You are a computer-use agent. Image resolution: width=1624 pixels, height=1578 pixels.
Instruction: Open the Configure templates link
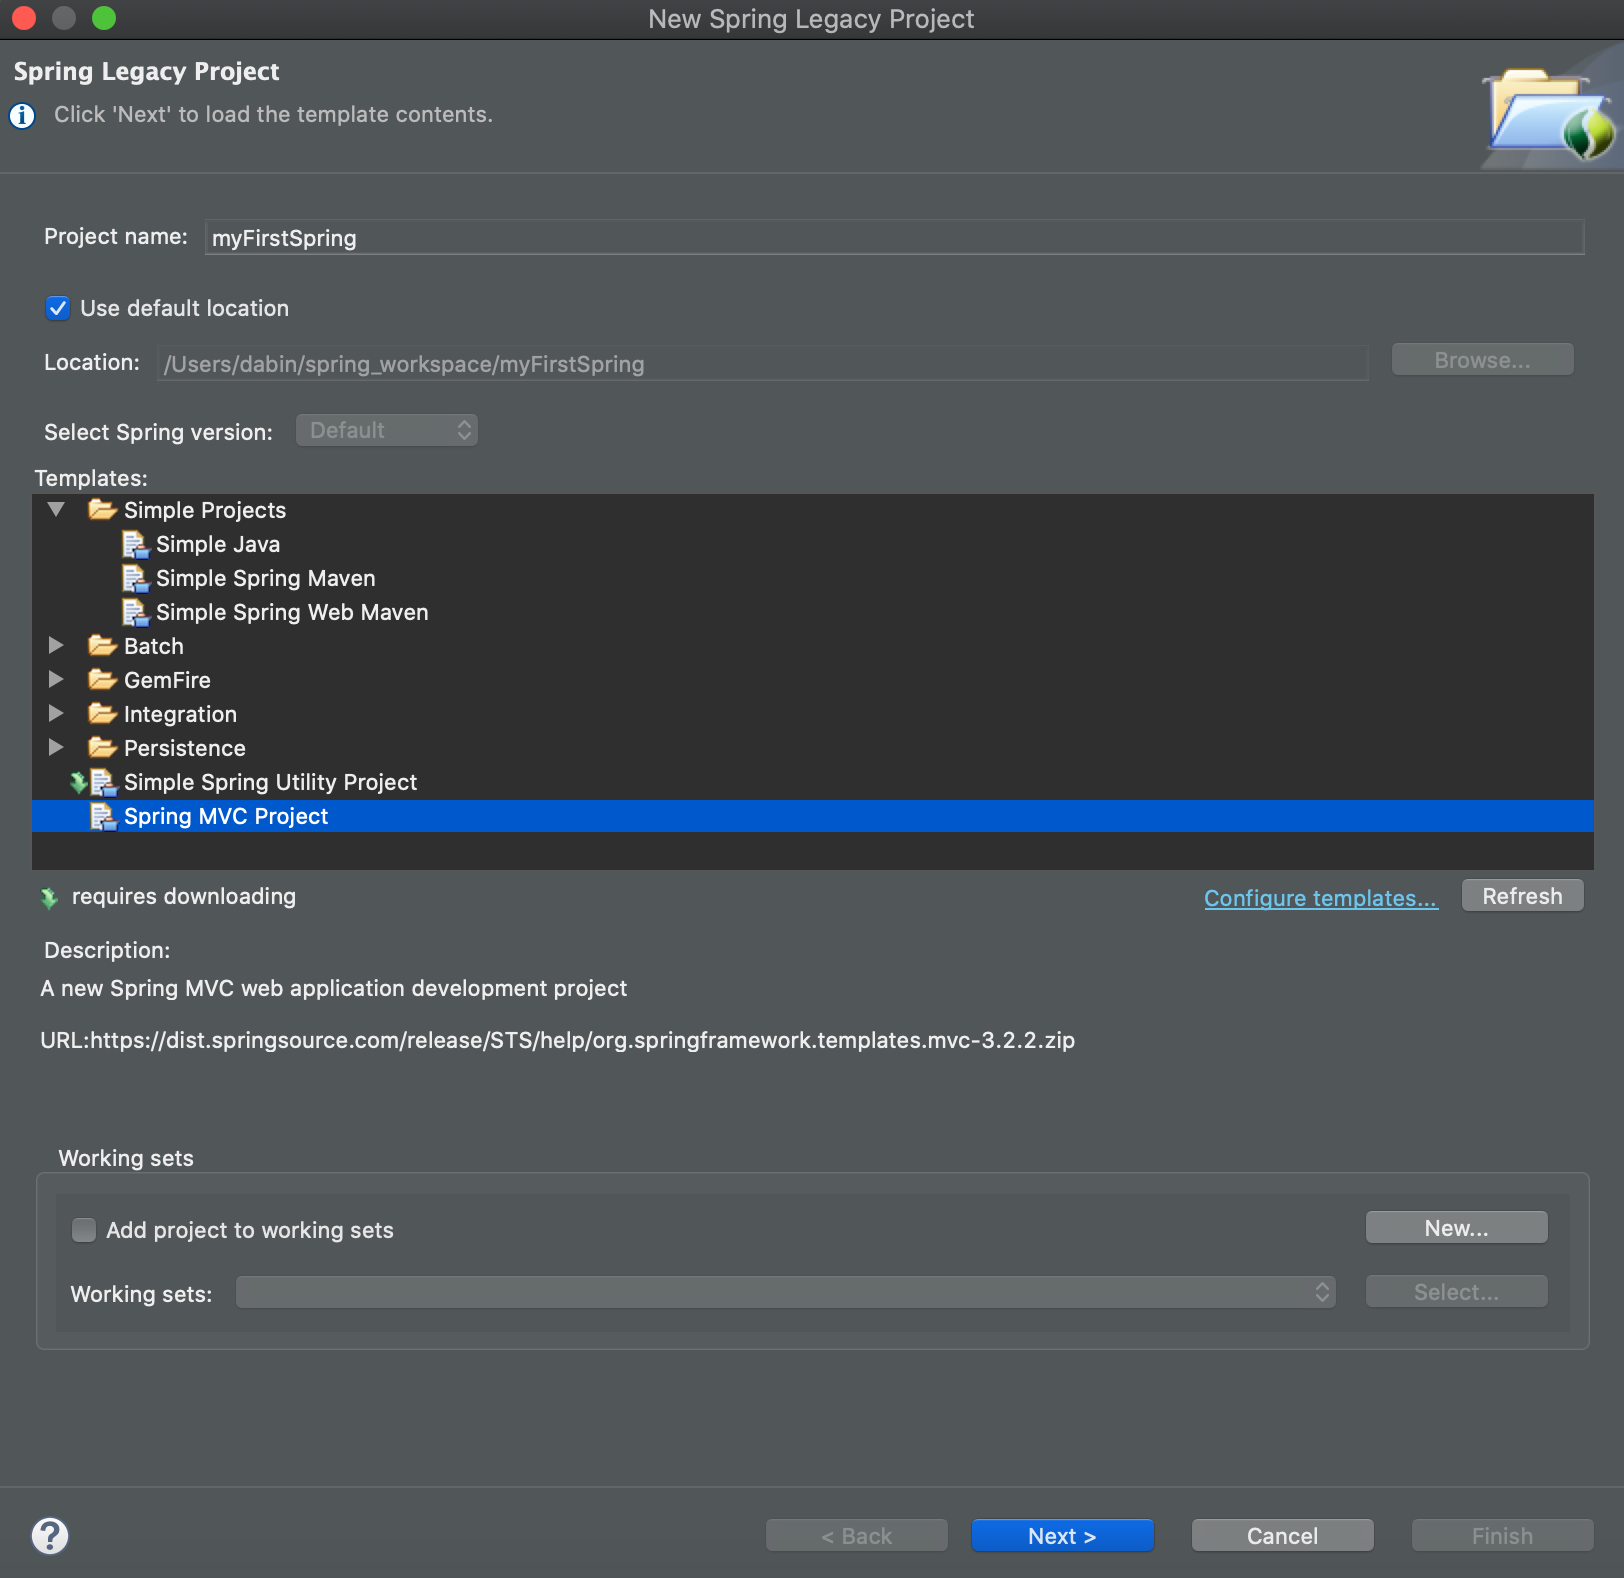(x=1320, y=898)
